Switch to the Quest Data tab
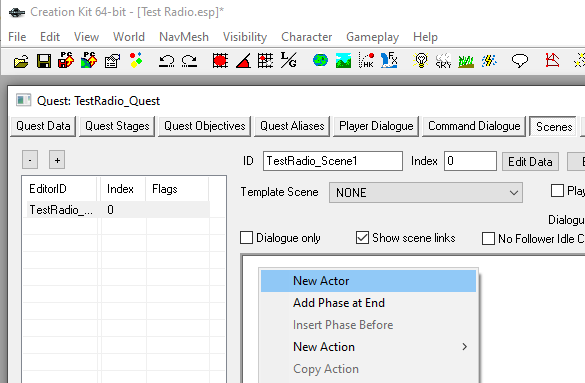The width and height of the screenshot is (585, 383). pos(43,126)
